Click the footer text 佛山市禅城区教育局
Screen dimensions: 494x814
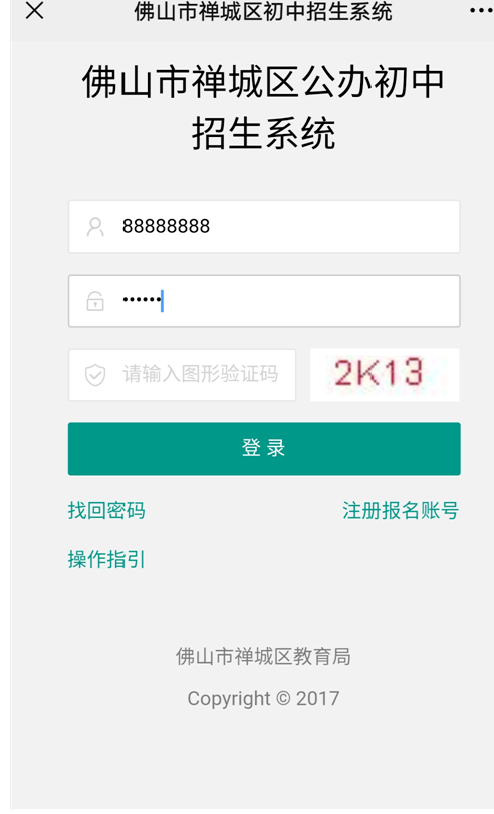coord(263,656)
